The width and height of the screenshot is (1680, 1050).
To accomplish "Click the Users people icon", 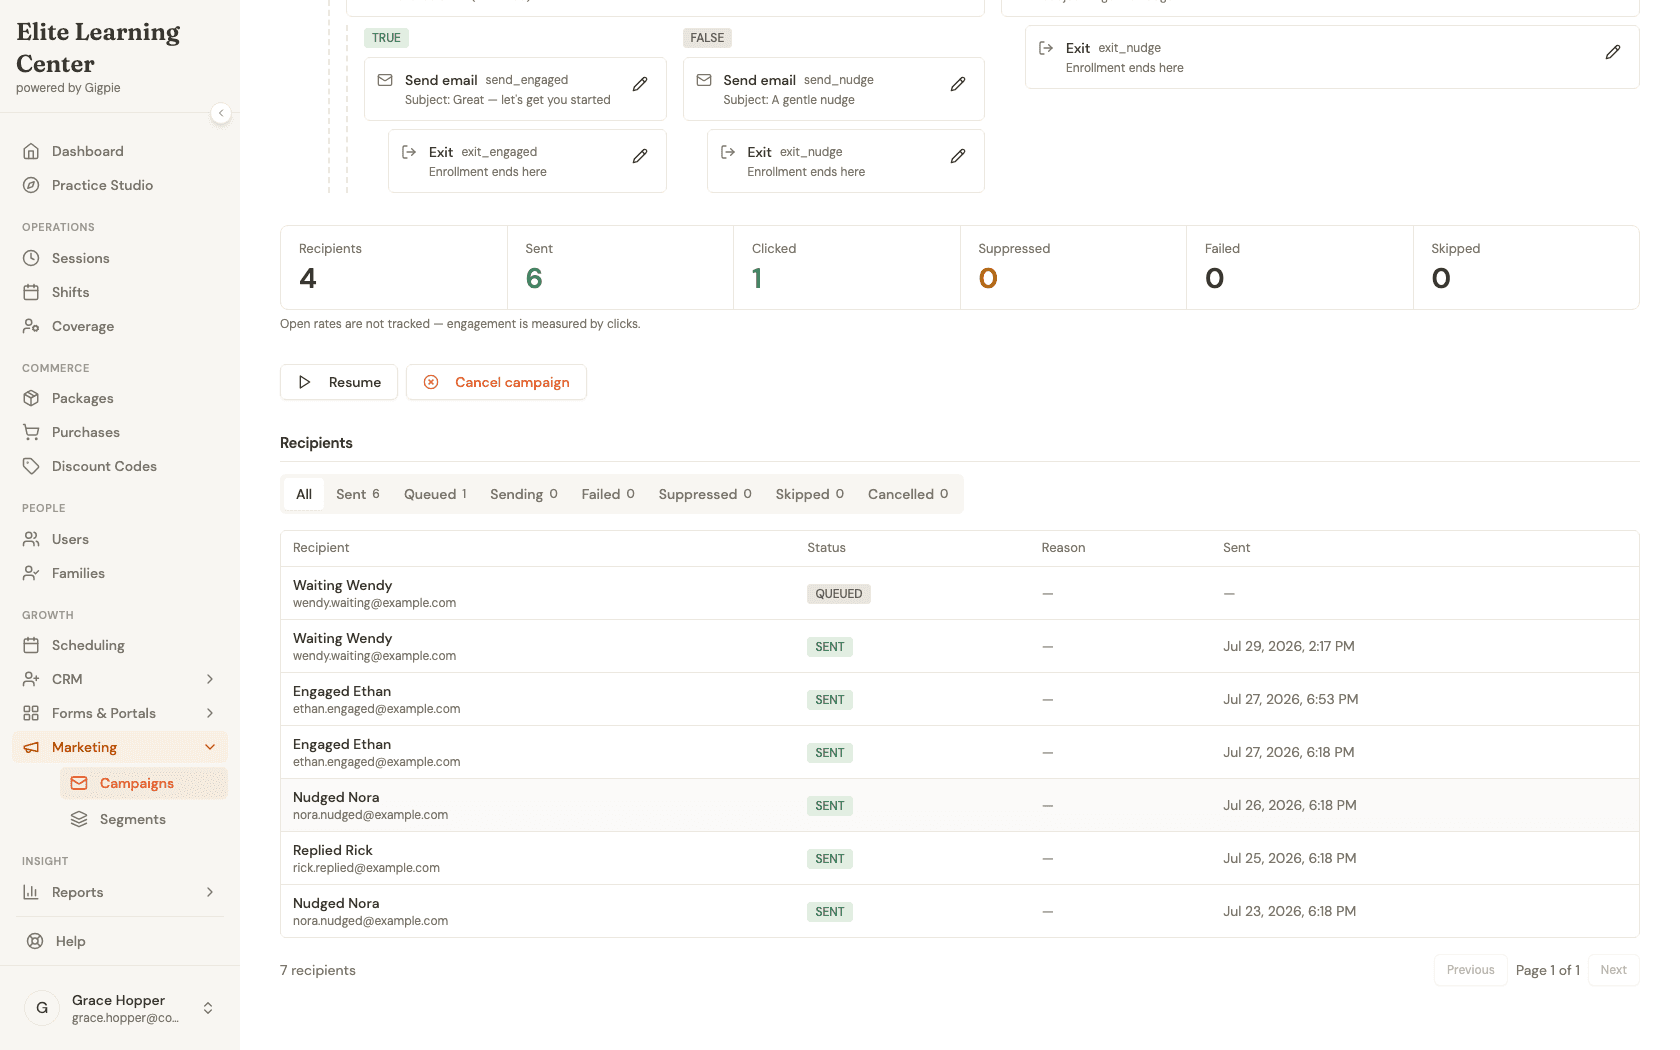I will (x=31, y=539).
